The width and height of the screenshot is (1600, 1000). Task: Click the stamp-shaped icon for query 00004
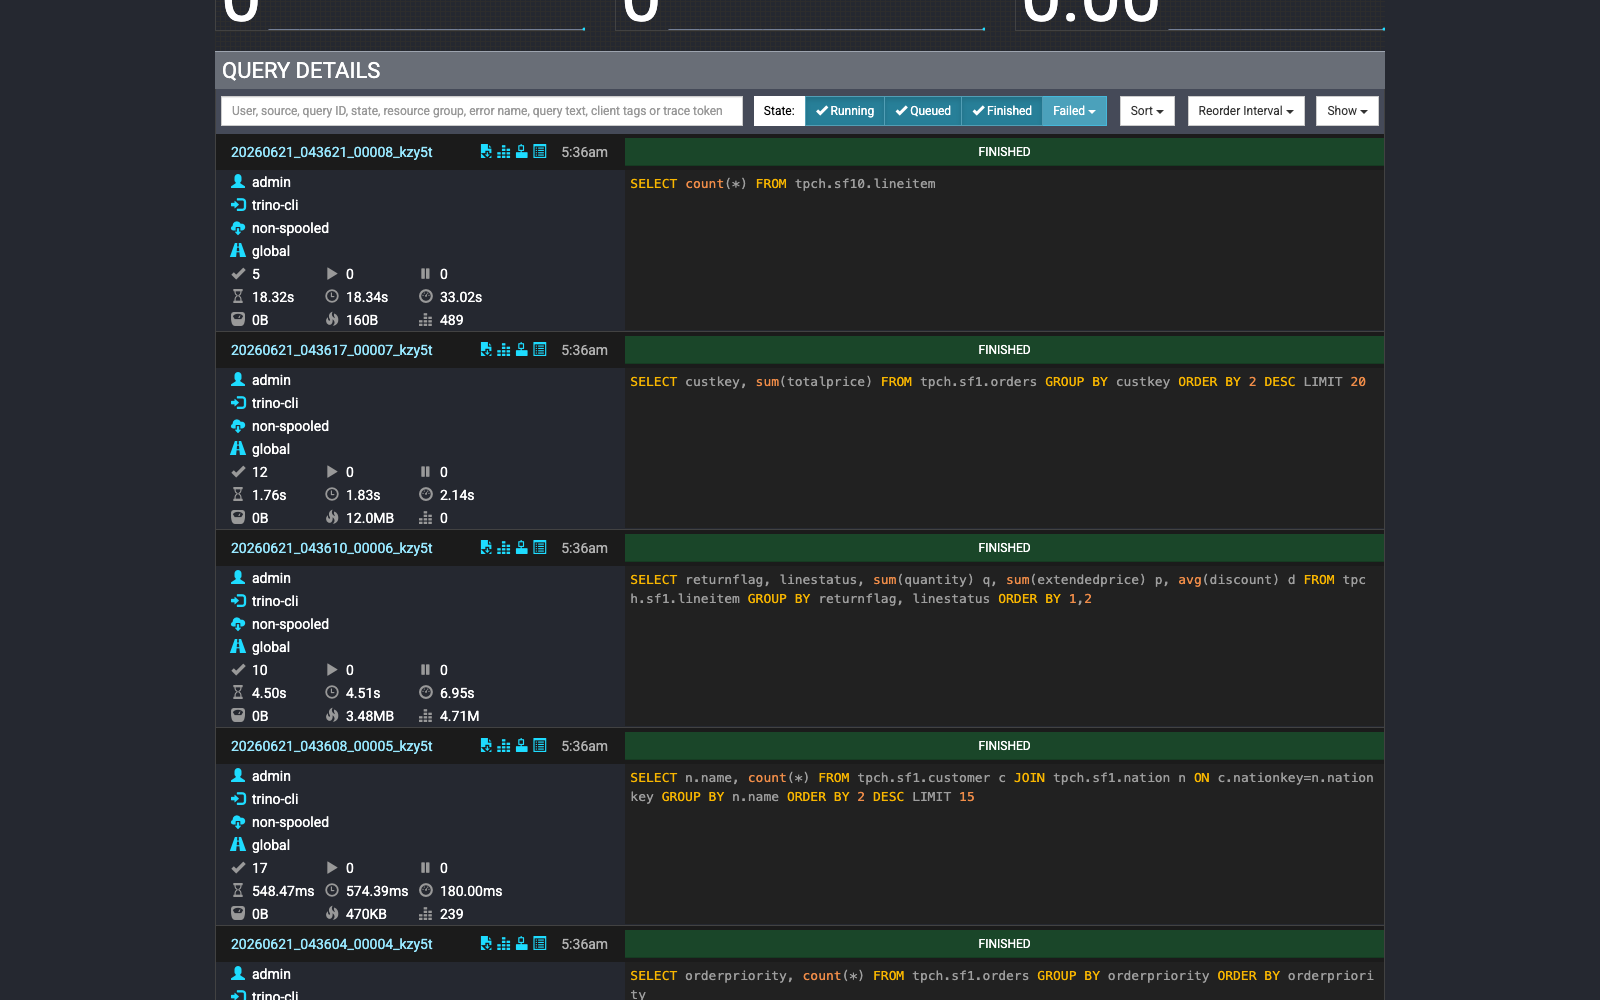click(522, 944)
